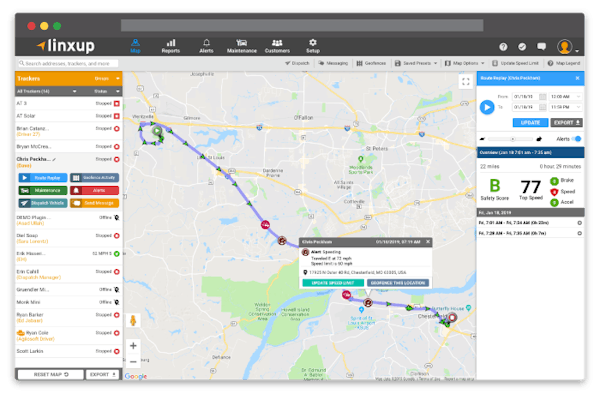This screenshot has height=394, width=600.
Task: Click the Reset Map button
Action: 51,374
